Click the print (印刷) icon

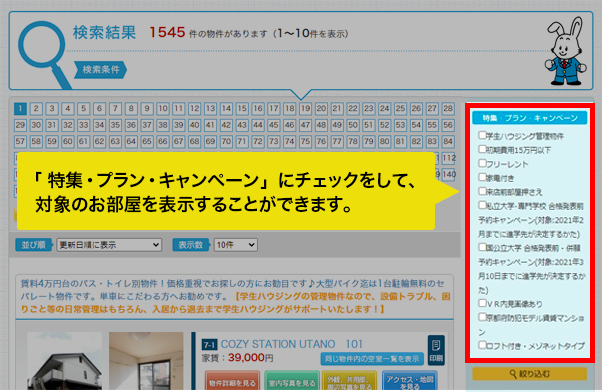pos(436,350)
